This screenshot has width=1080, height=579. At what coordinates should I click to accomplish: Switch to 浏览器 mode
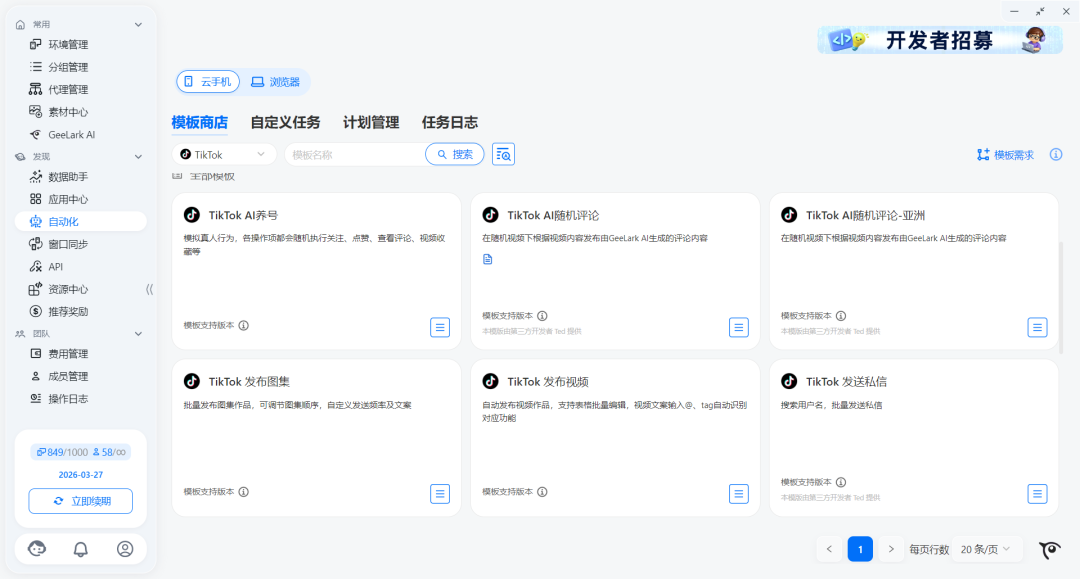click(x=276, y=82)
